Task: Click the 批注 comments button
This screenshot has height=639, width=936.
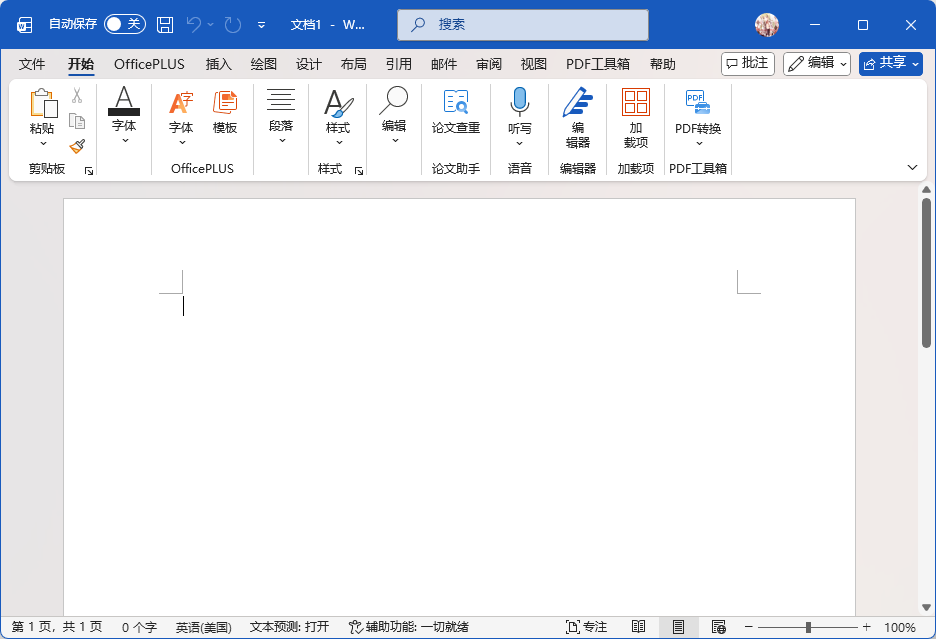Action: (x=747, y=63)
